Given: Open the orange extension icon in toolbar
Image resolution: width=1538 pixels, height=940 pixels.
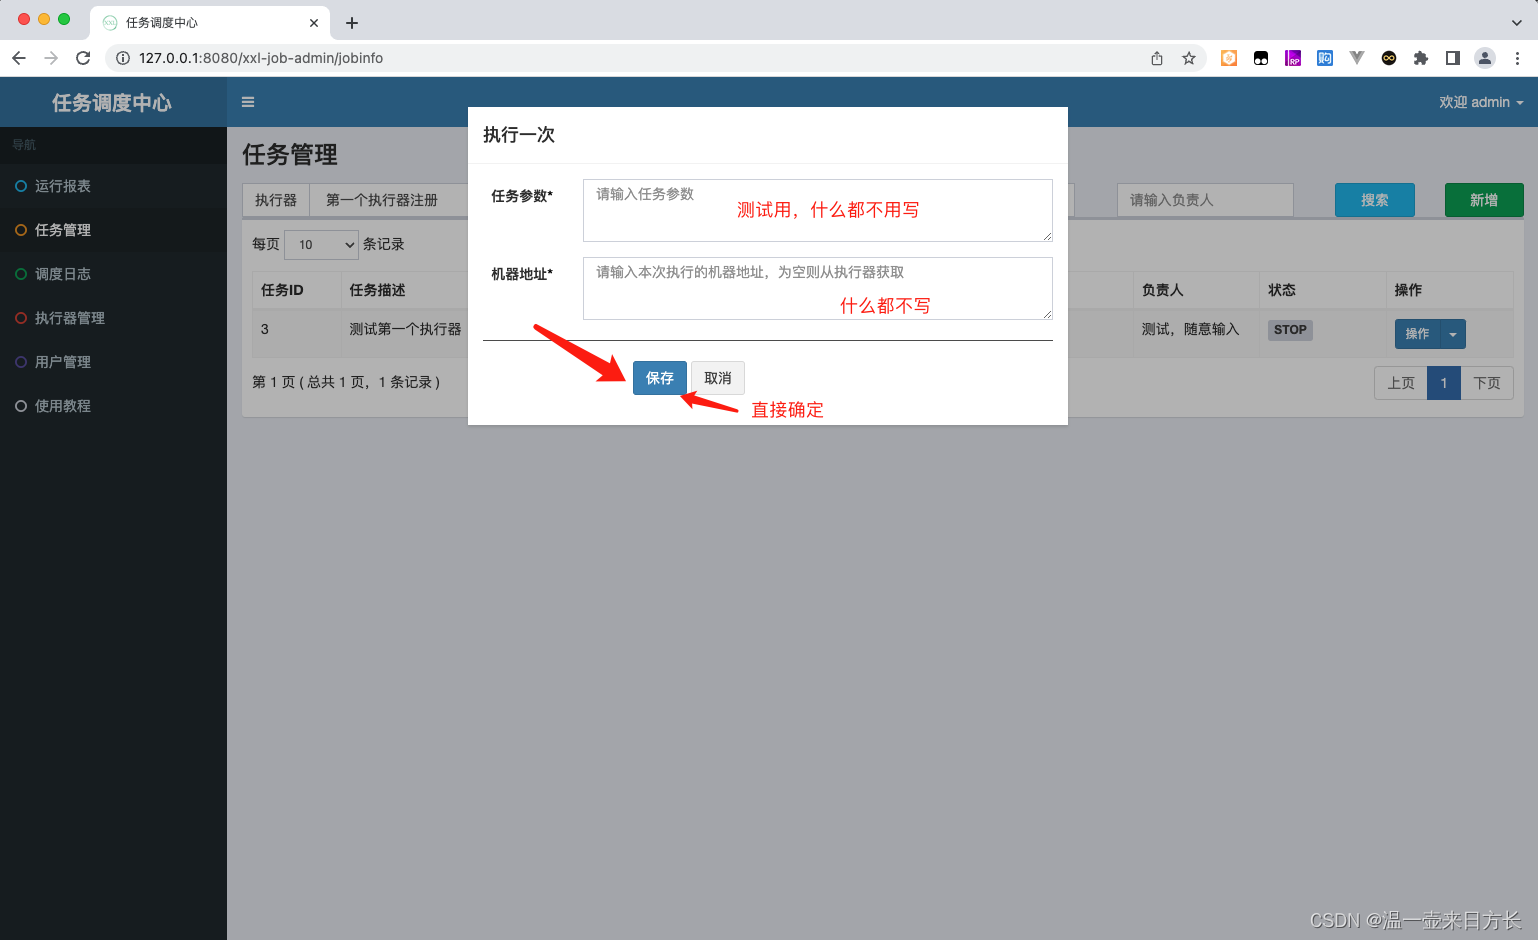Looking at the screenshot, I should pos(1229,58).
